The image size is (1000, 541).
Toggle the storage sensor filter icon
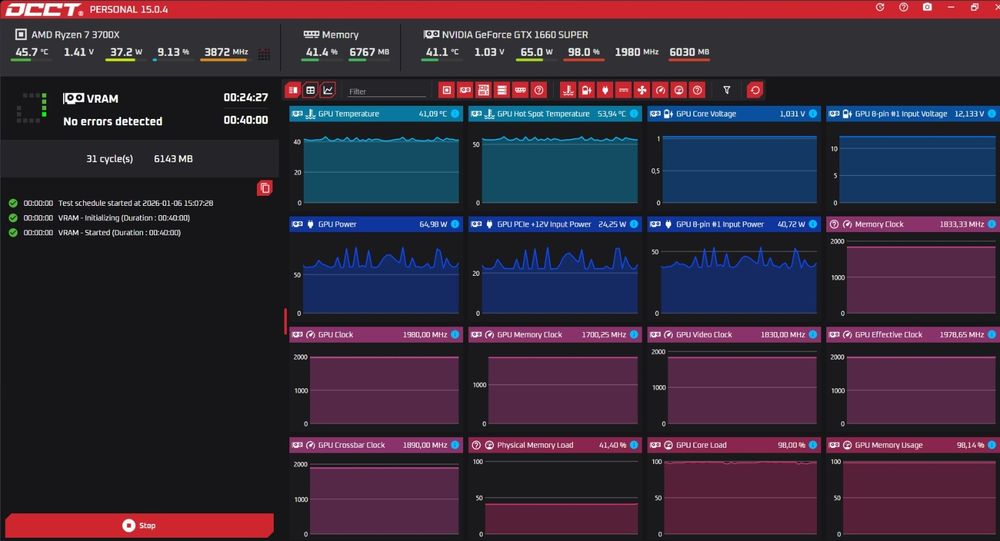tap(502, 90)
